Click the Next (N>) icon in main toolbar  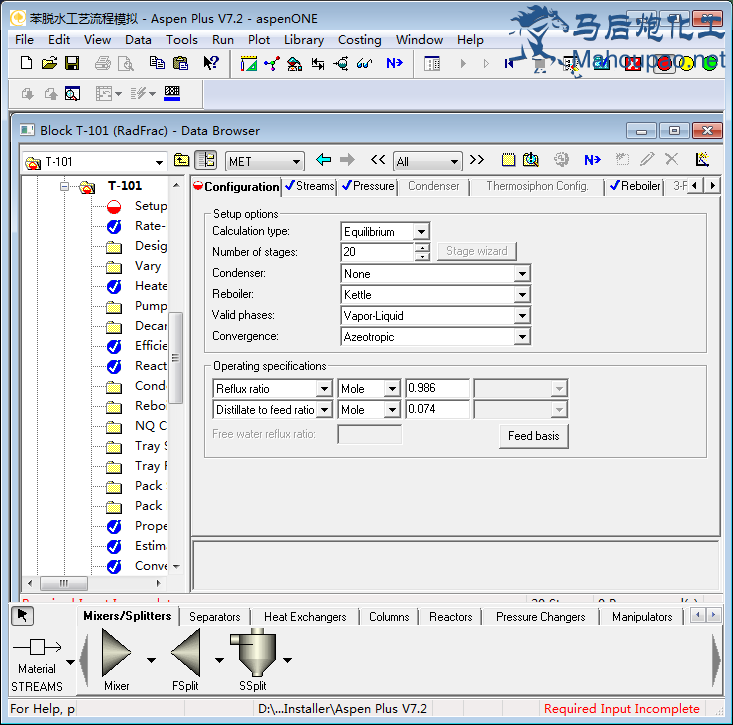pyautogui.click(x=394, y=63)
